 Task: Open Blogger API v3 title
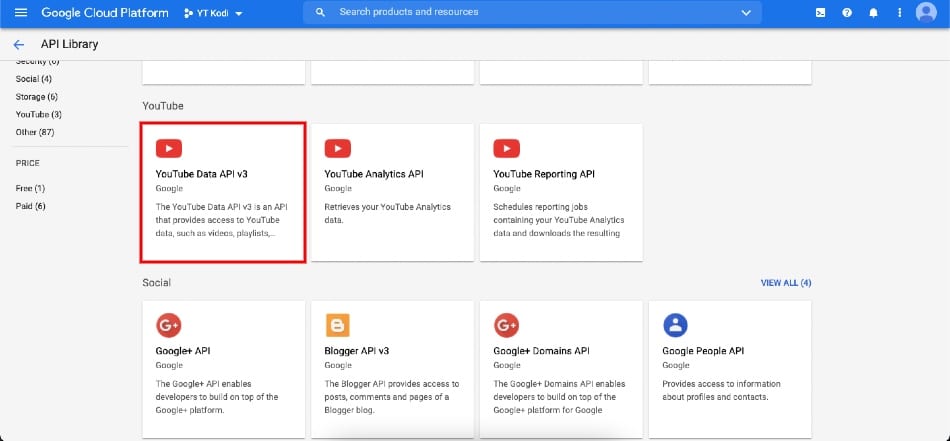[357, 351]
